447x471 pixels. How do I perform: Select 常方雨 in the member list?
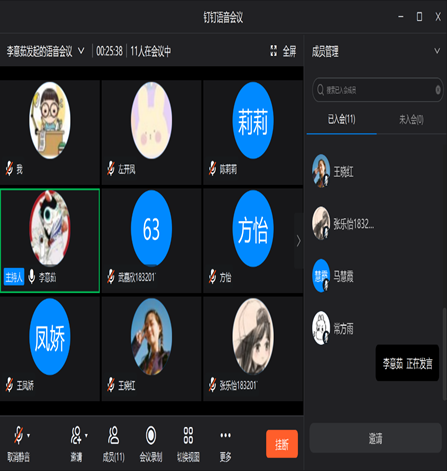pyautogui.click(x=375, y=328)
